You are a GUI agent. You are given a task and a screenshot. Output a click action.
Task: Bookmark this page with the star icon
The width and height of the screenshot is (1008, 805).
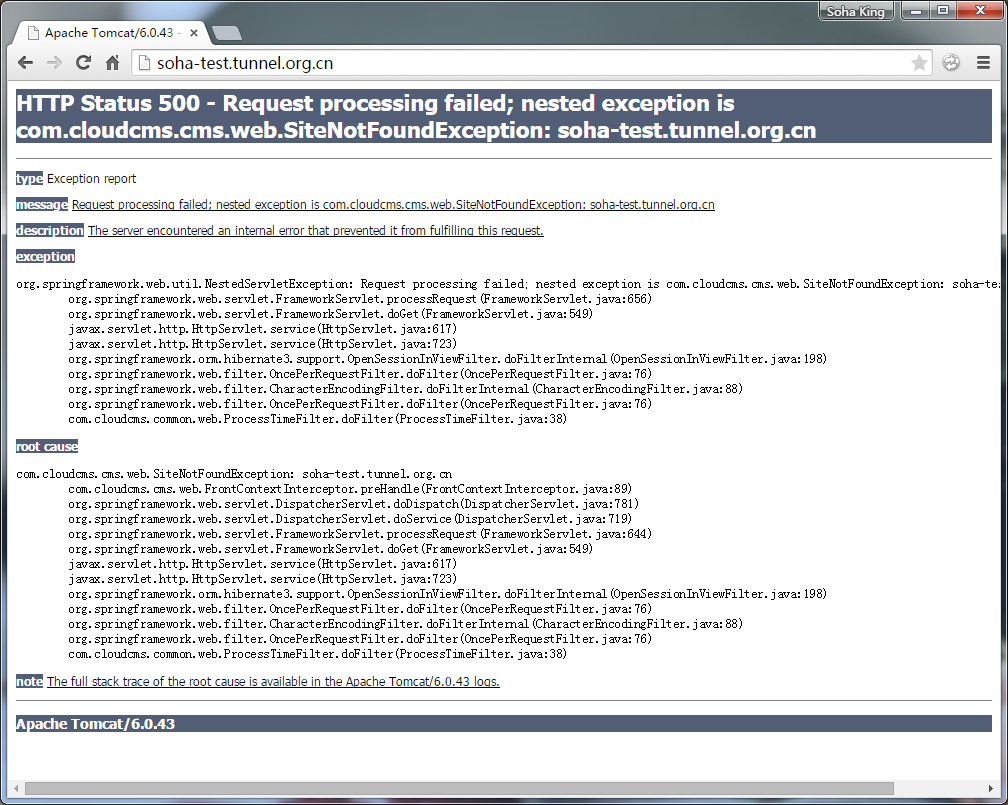[919, 62]
